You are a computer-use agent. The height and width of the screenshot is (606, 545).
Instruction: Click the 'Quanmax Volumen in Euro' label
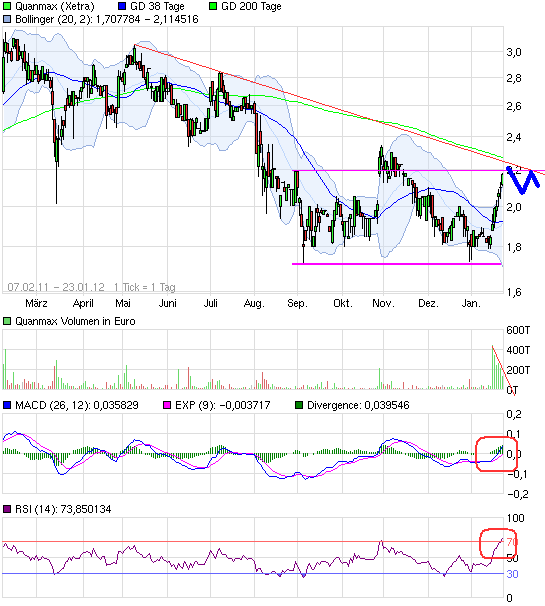coord(75,321)
